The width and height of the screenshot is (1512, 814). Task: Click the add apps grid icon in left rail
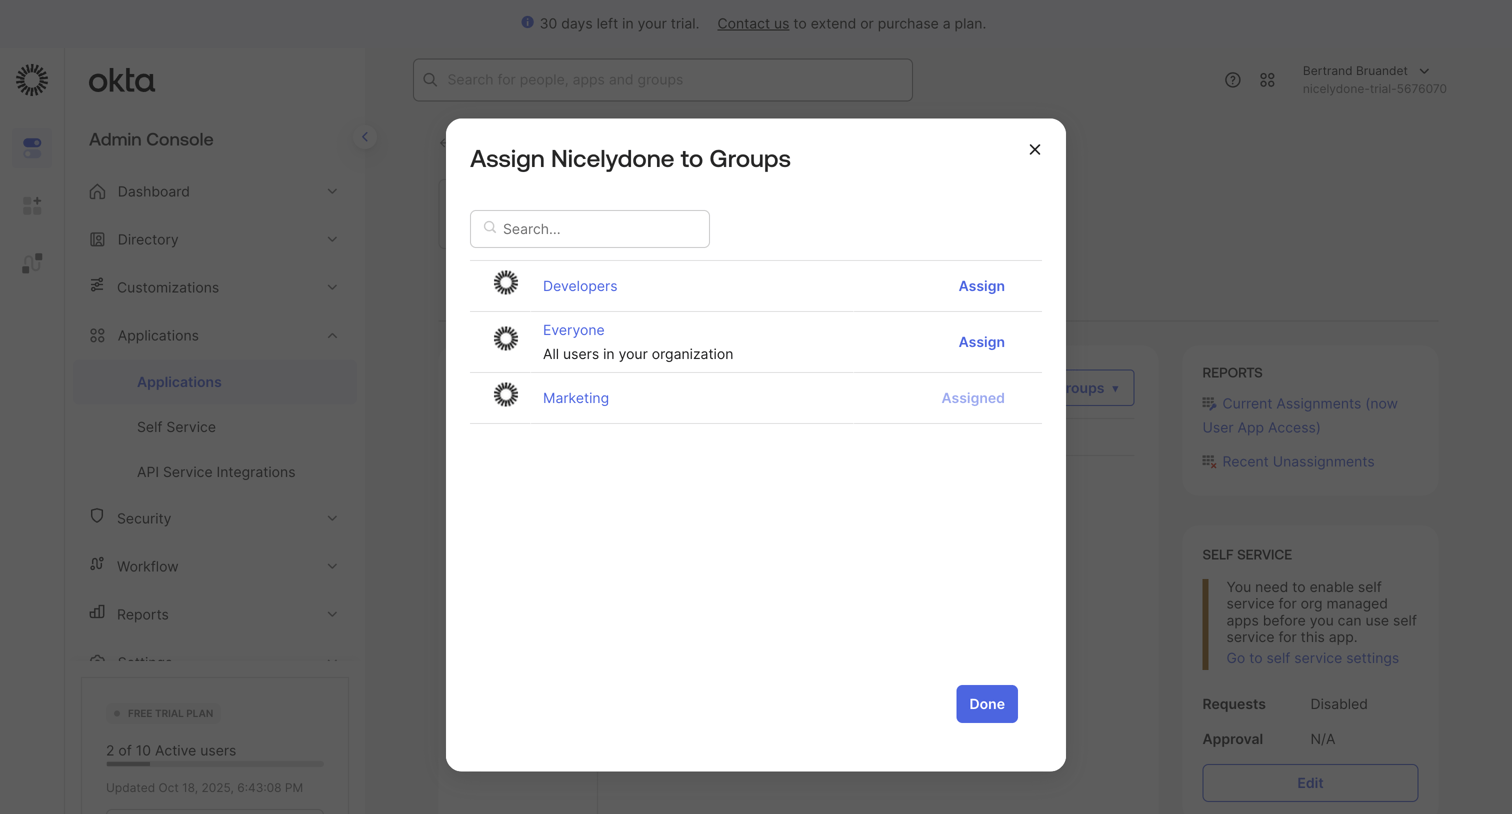click(32, 206)
